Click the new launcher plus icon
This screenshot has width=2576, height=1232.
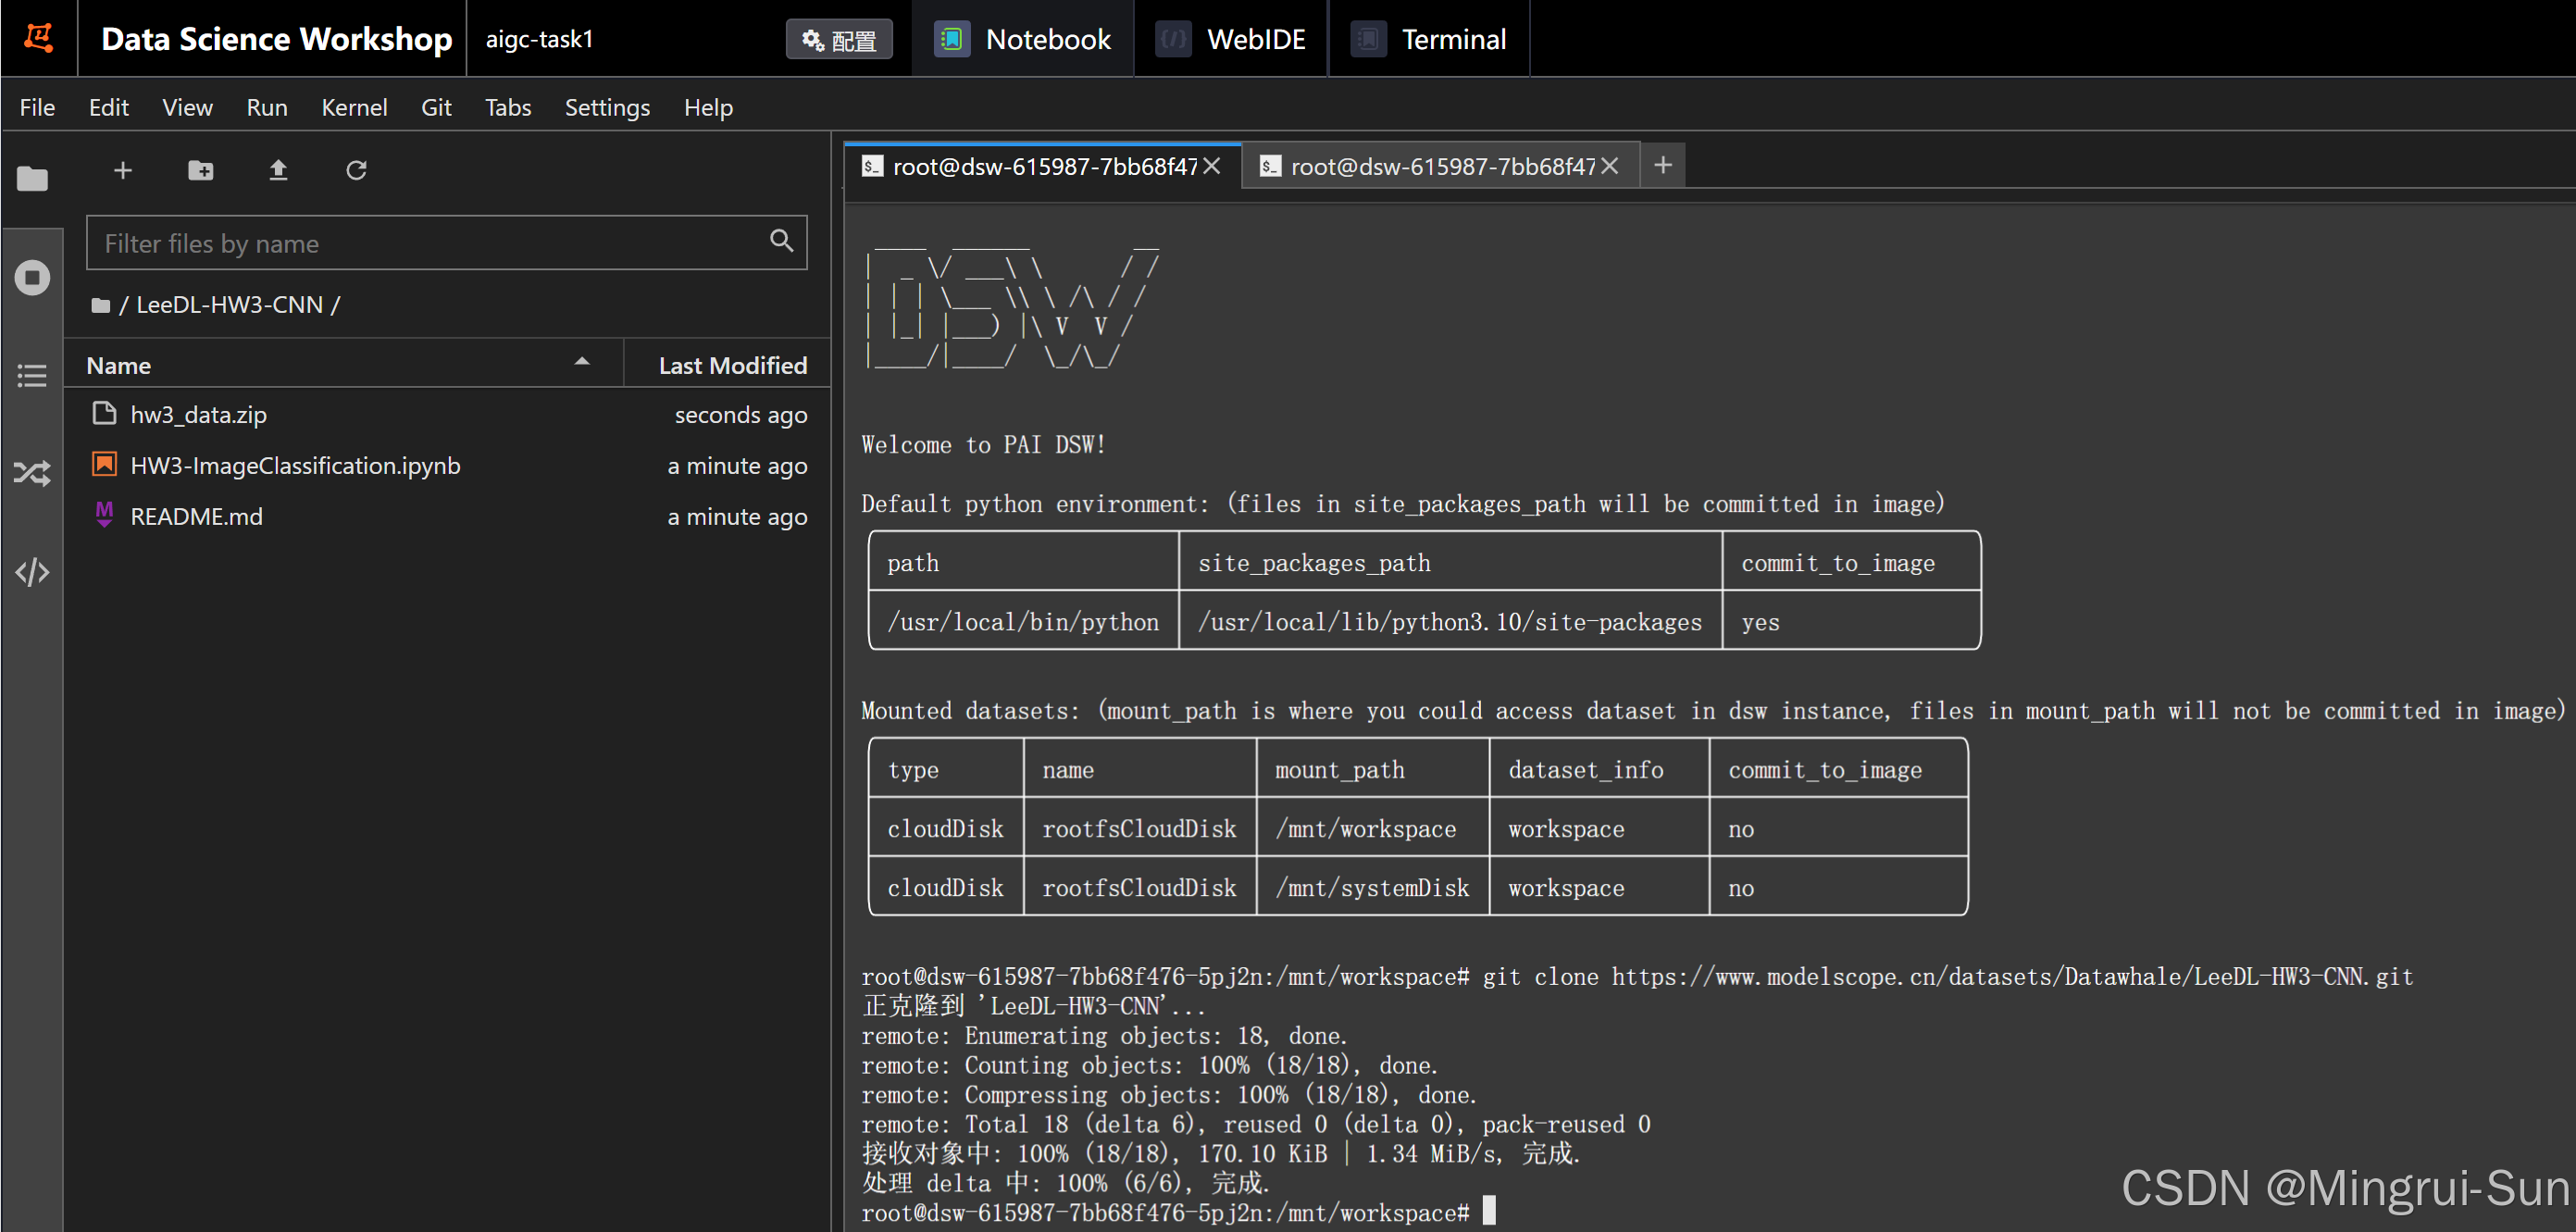tap(123, 170)
